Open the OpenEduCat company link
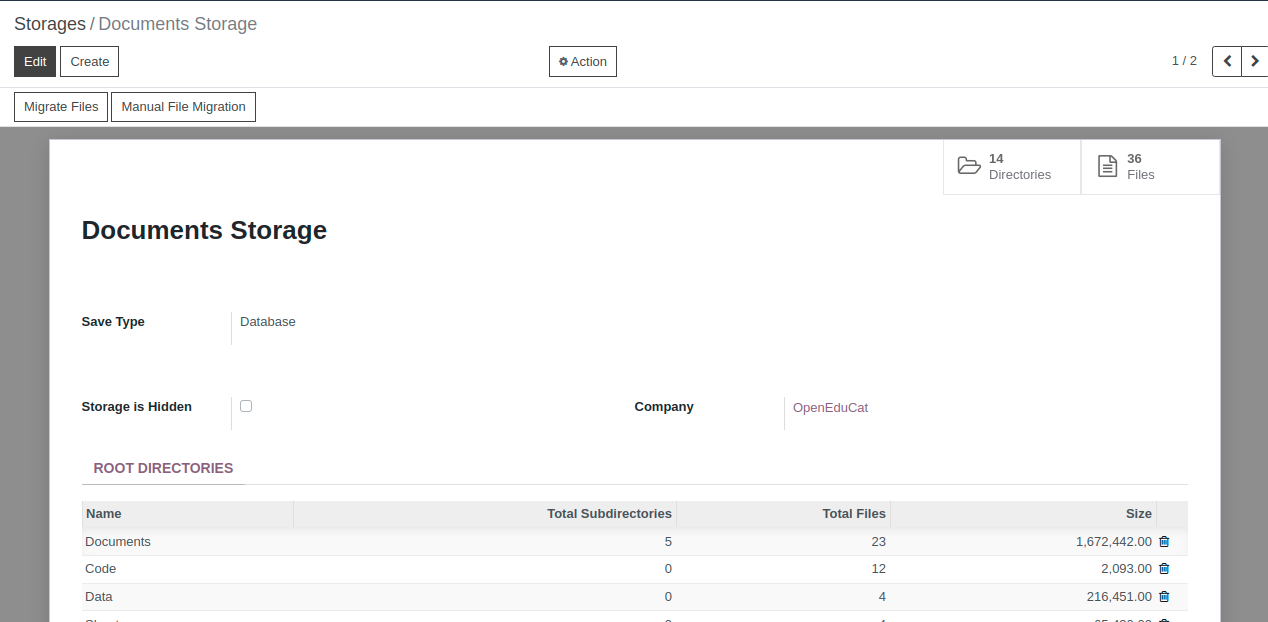The image size is (1268, 622). pyautogui.click(x=830, y=408)
